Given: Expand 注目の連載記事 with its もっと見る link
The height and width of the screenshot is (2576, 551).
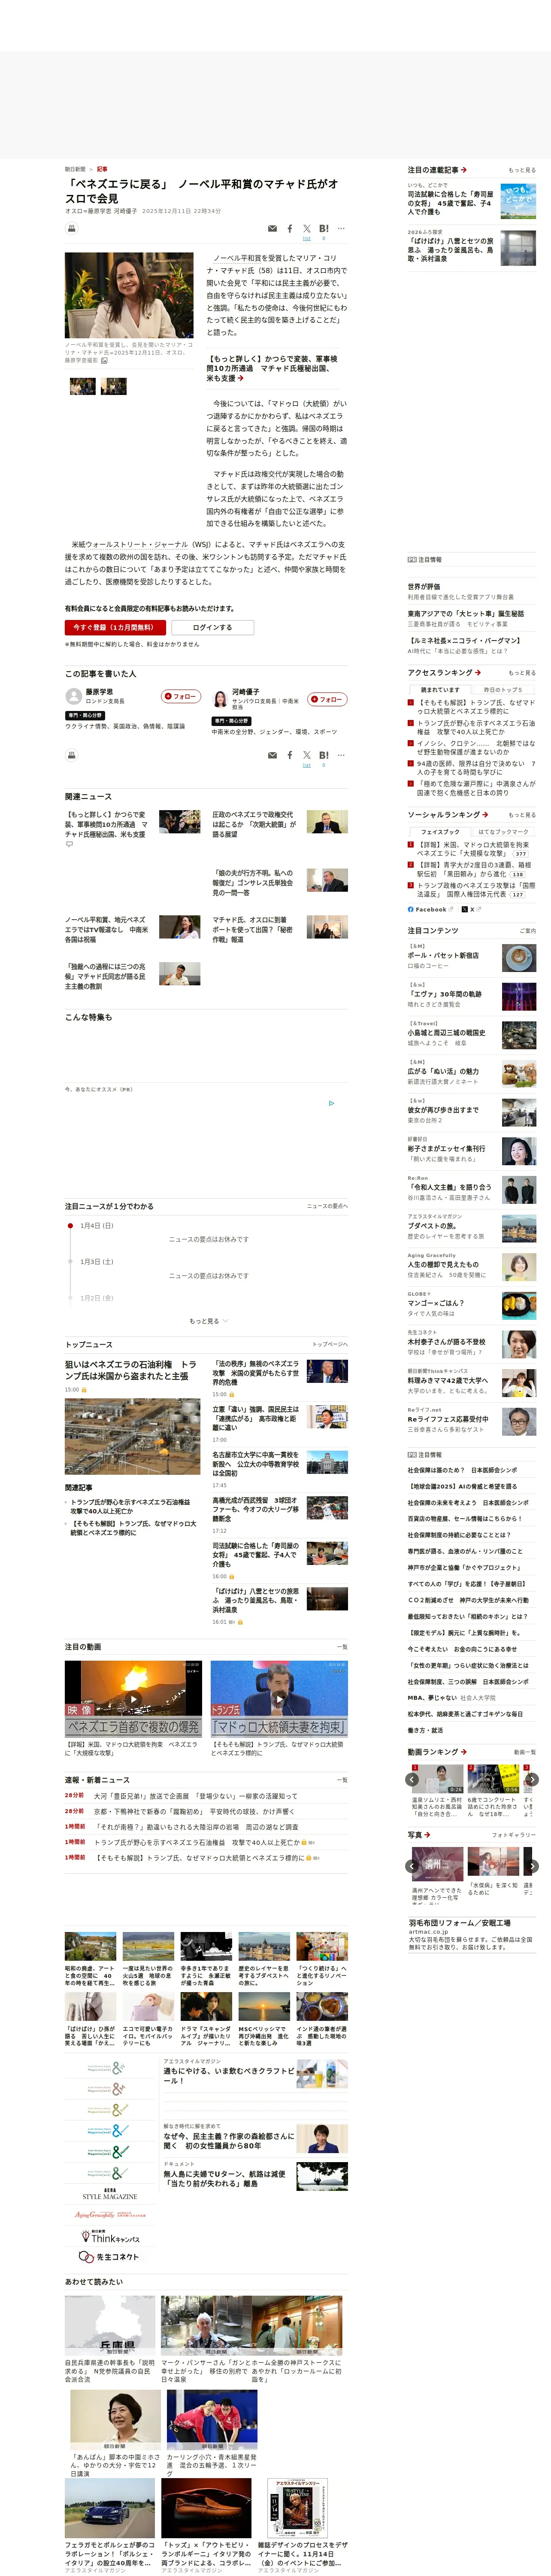Looking at the screenshot, I should [522, 170].
